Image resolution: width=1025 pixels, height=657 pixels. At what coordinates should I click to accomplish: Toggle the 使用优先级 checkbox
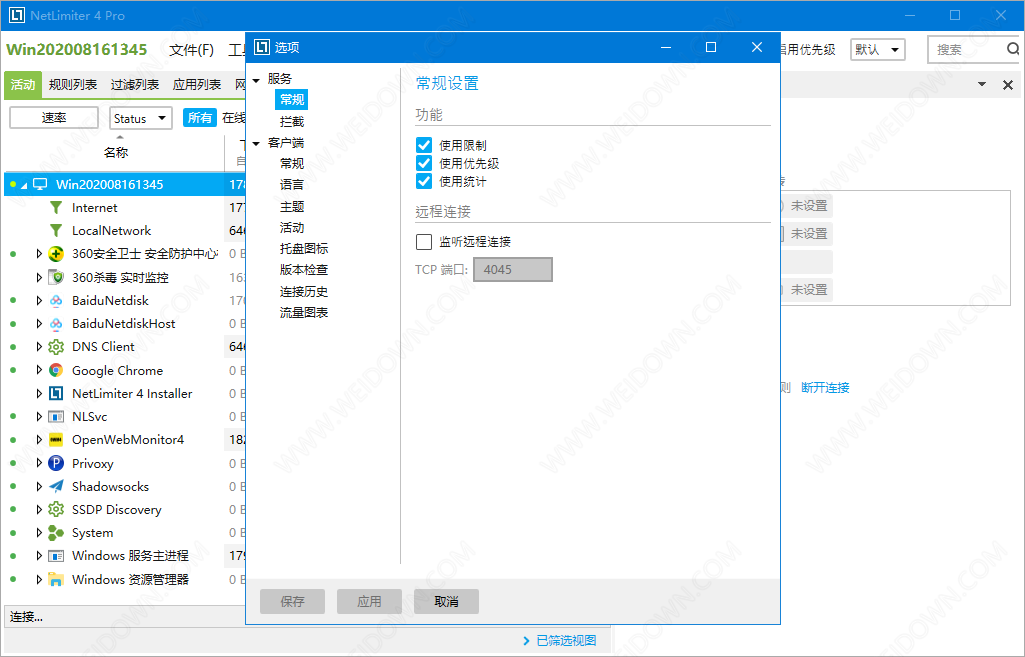pyautogui.click(x=424, y=163)
